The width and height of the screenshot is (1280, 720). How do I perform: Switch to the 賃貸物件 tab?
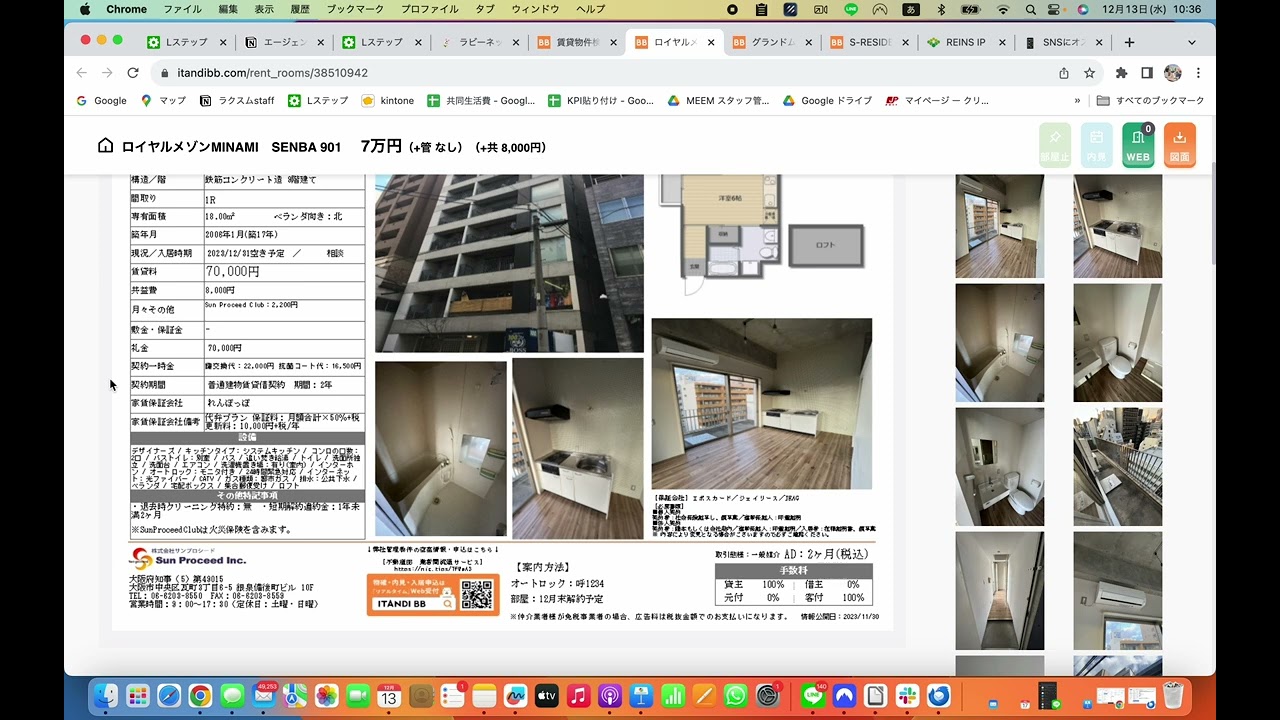pyautogui.click(x=577, y=42)
